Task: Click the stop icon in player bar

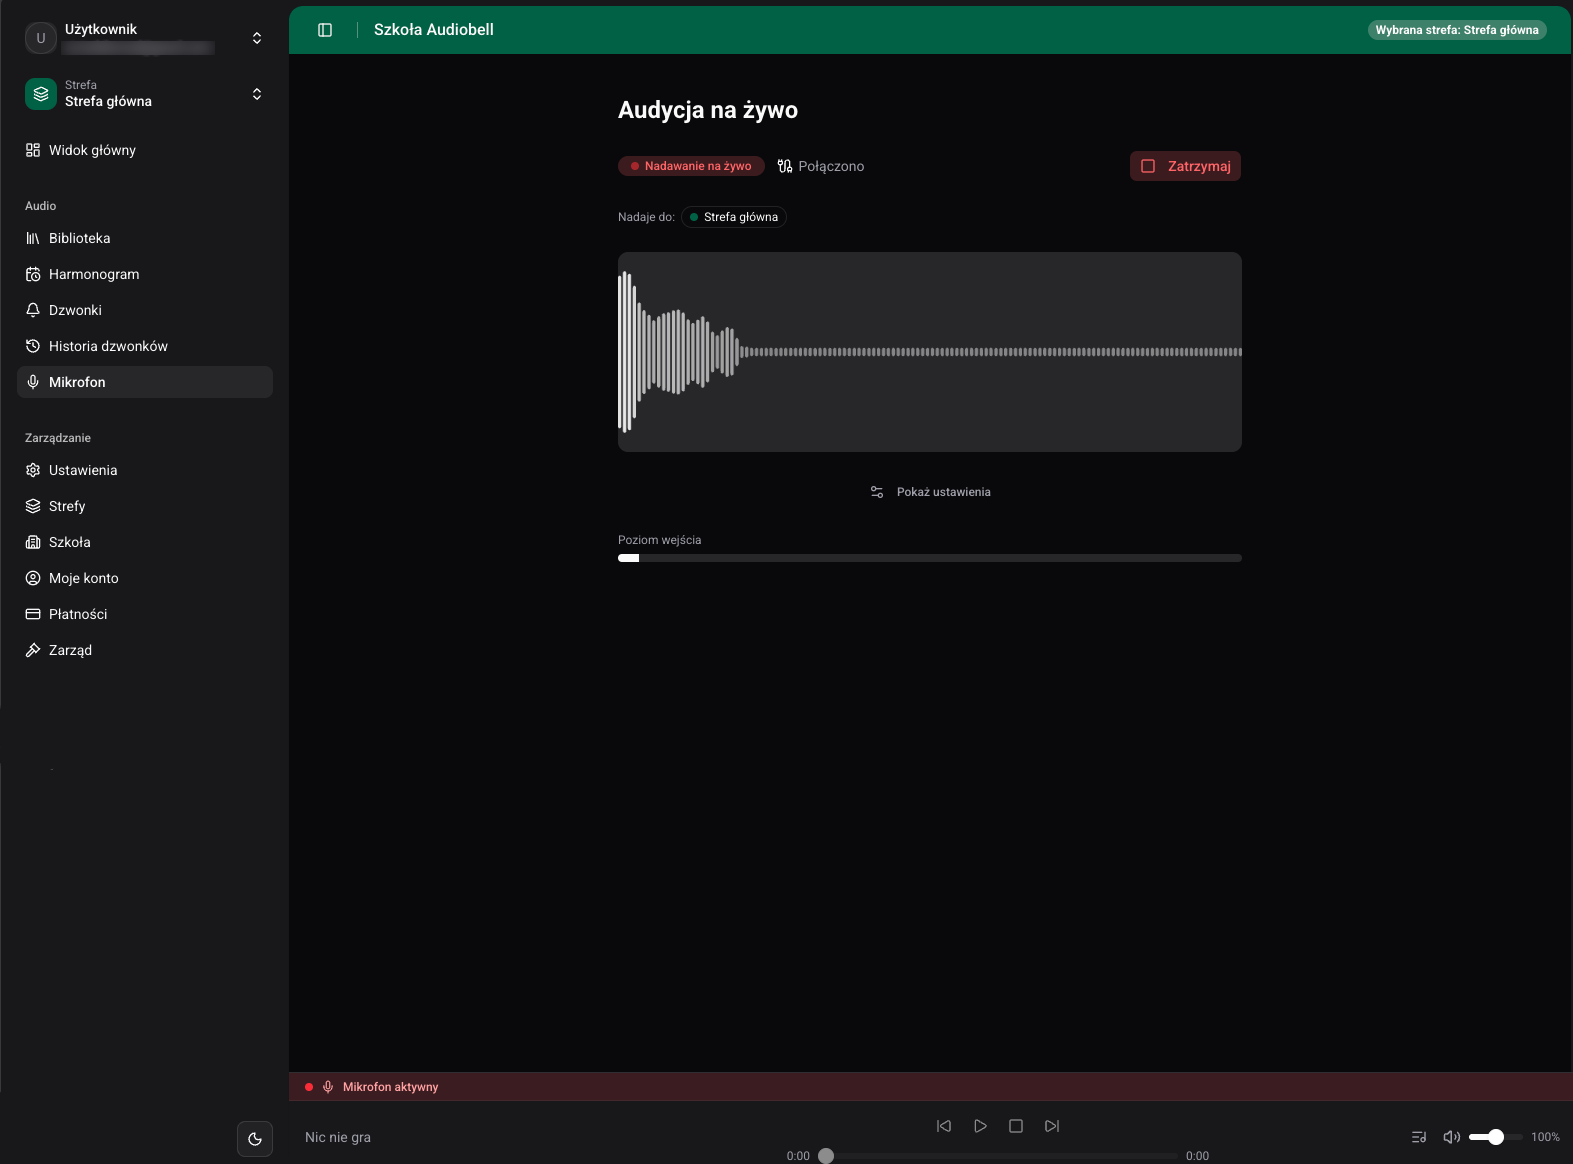Action: pos(1016,1126)
